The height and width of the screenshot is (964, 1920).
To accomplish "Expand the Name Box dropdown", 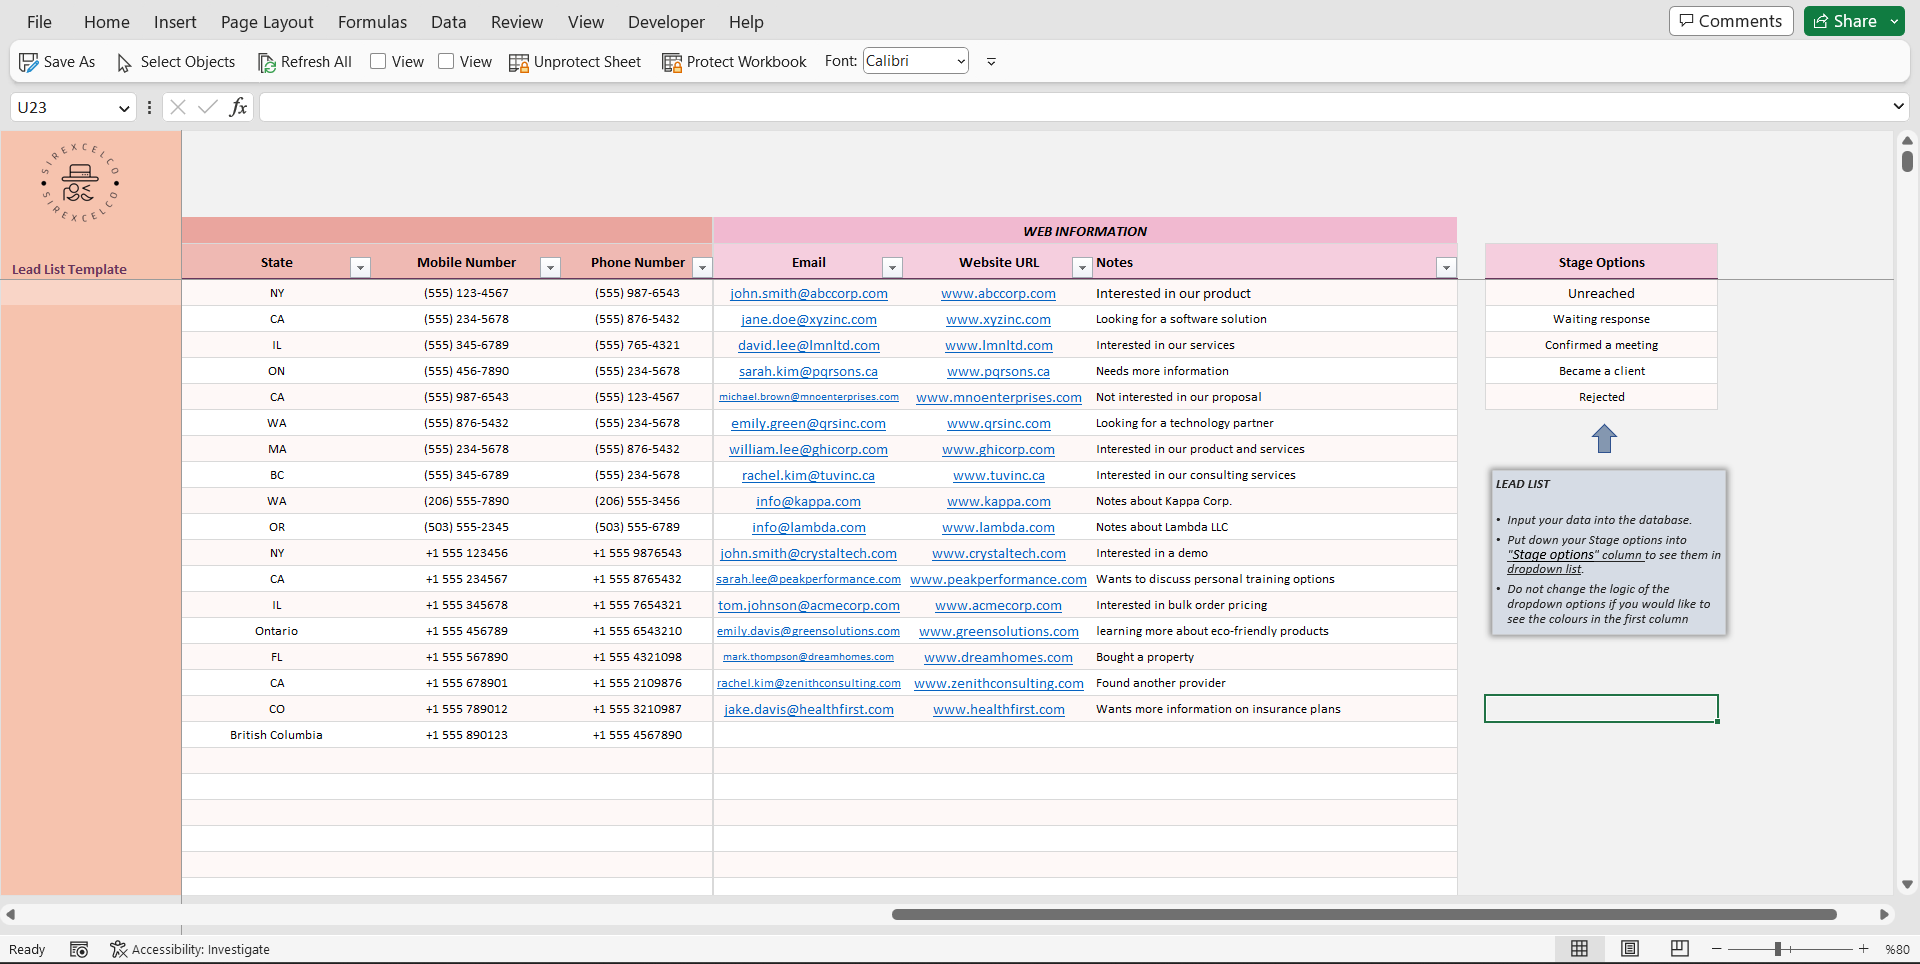I will pyautogui.click(x=124, y=108).
